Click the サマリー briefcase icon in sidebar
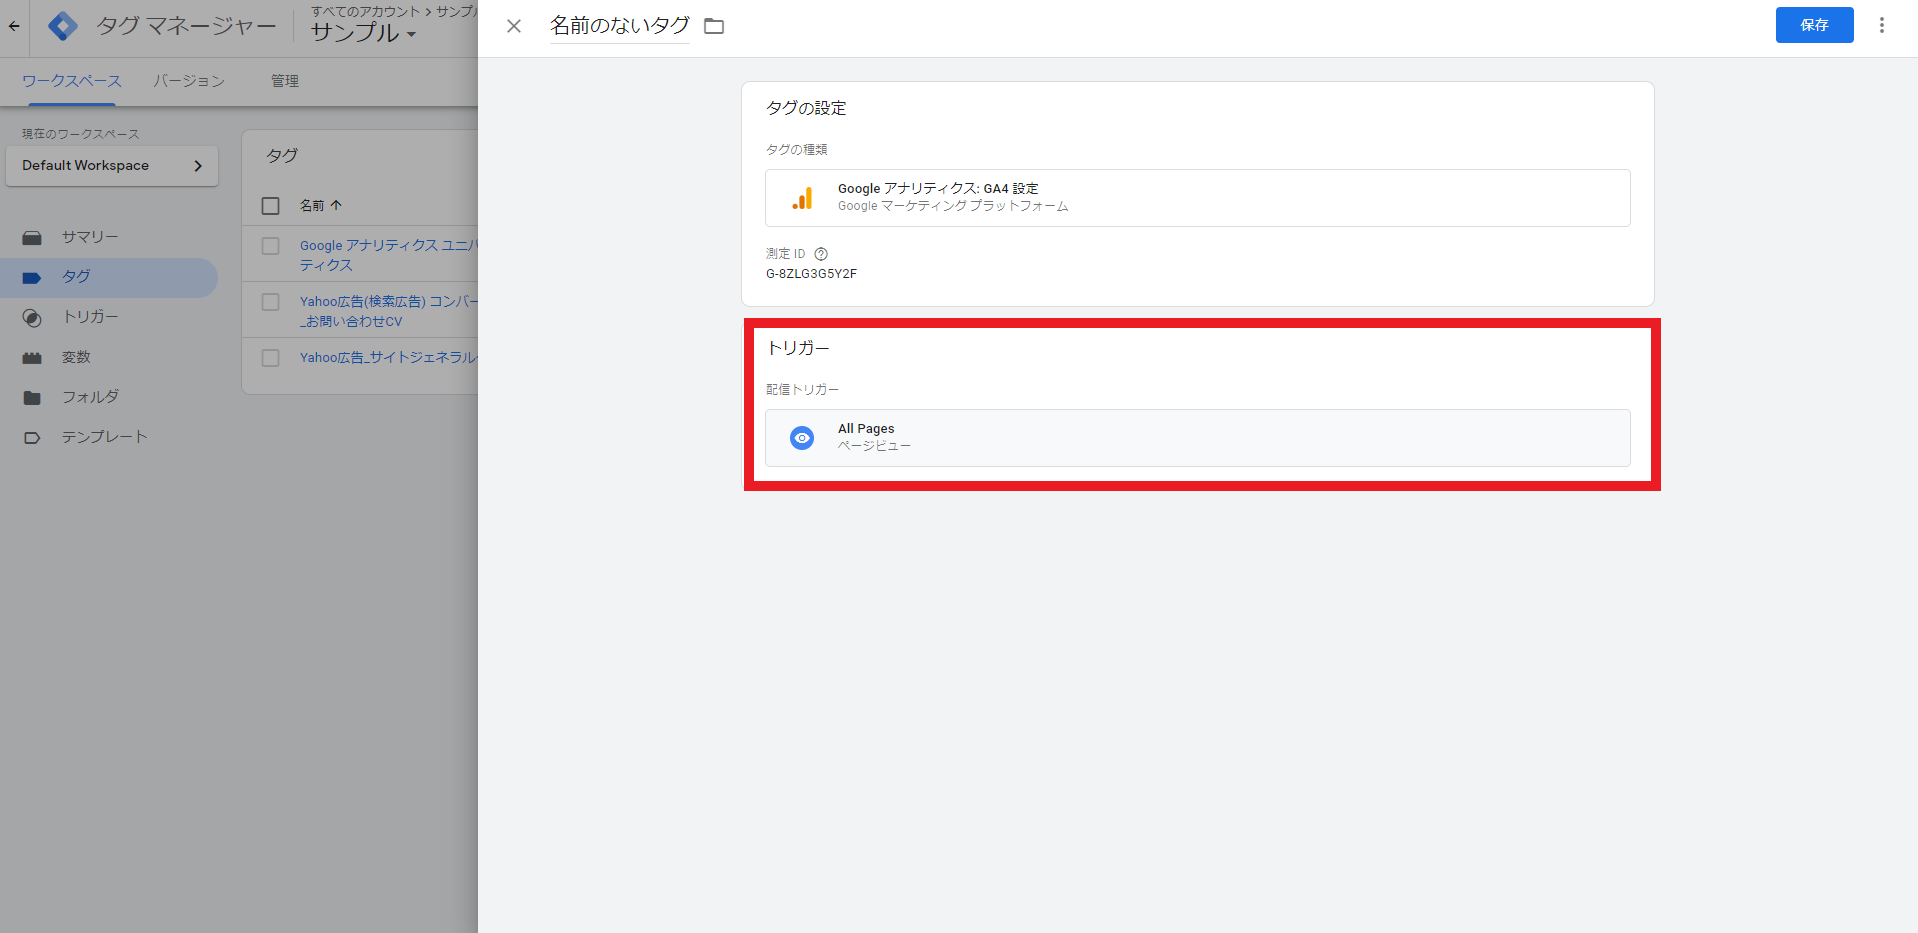Screen dimensions: 1918x933 [x=32, y=238]
